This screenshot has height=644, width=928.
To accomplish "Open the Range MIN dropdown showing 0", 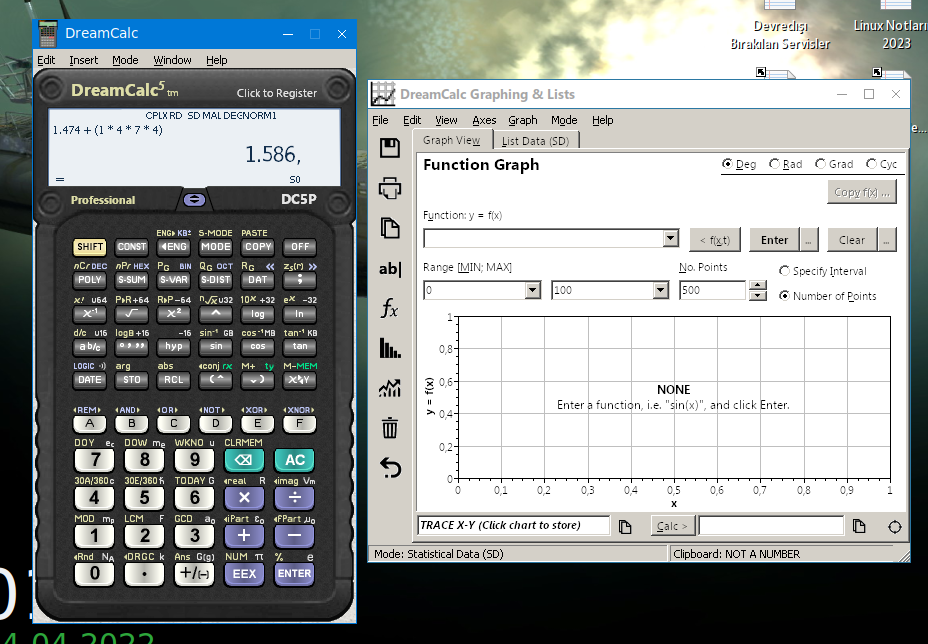I will 533,290.
